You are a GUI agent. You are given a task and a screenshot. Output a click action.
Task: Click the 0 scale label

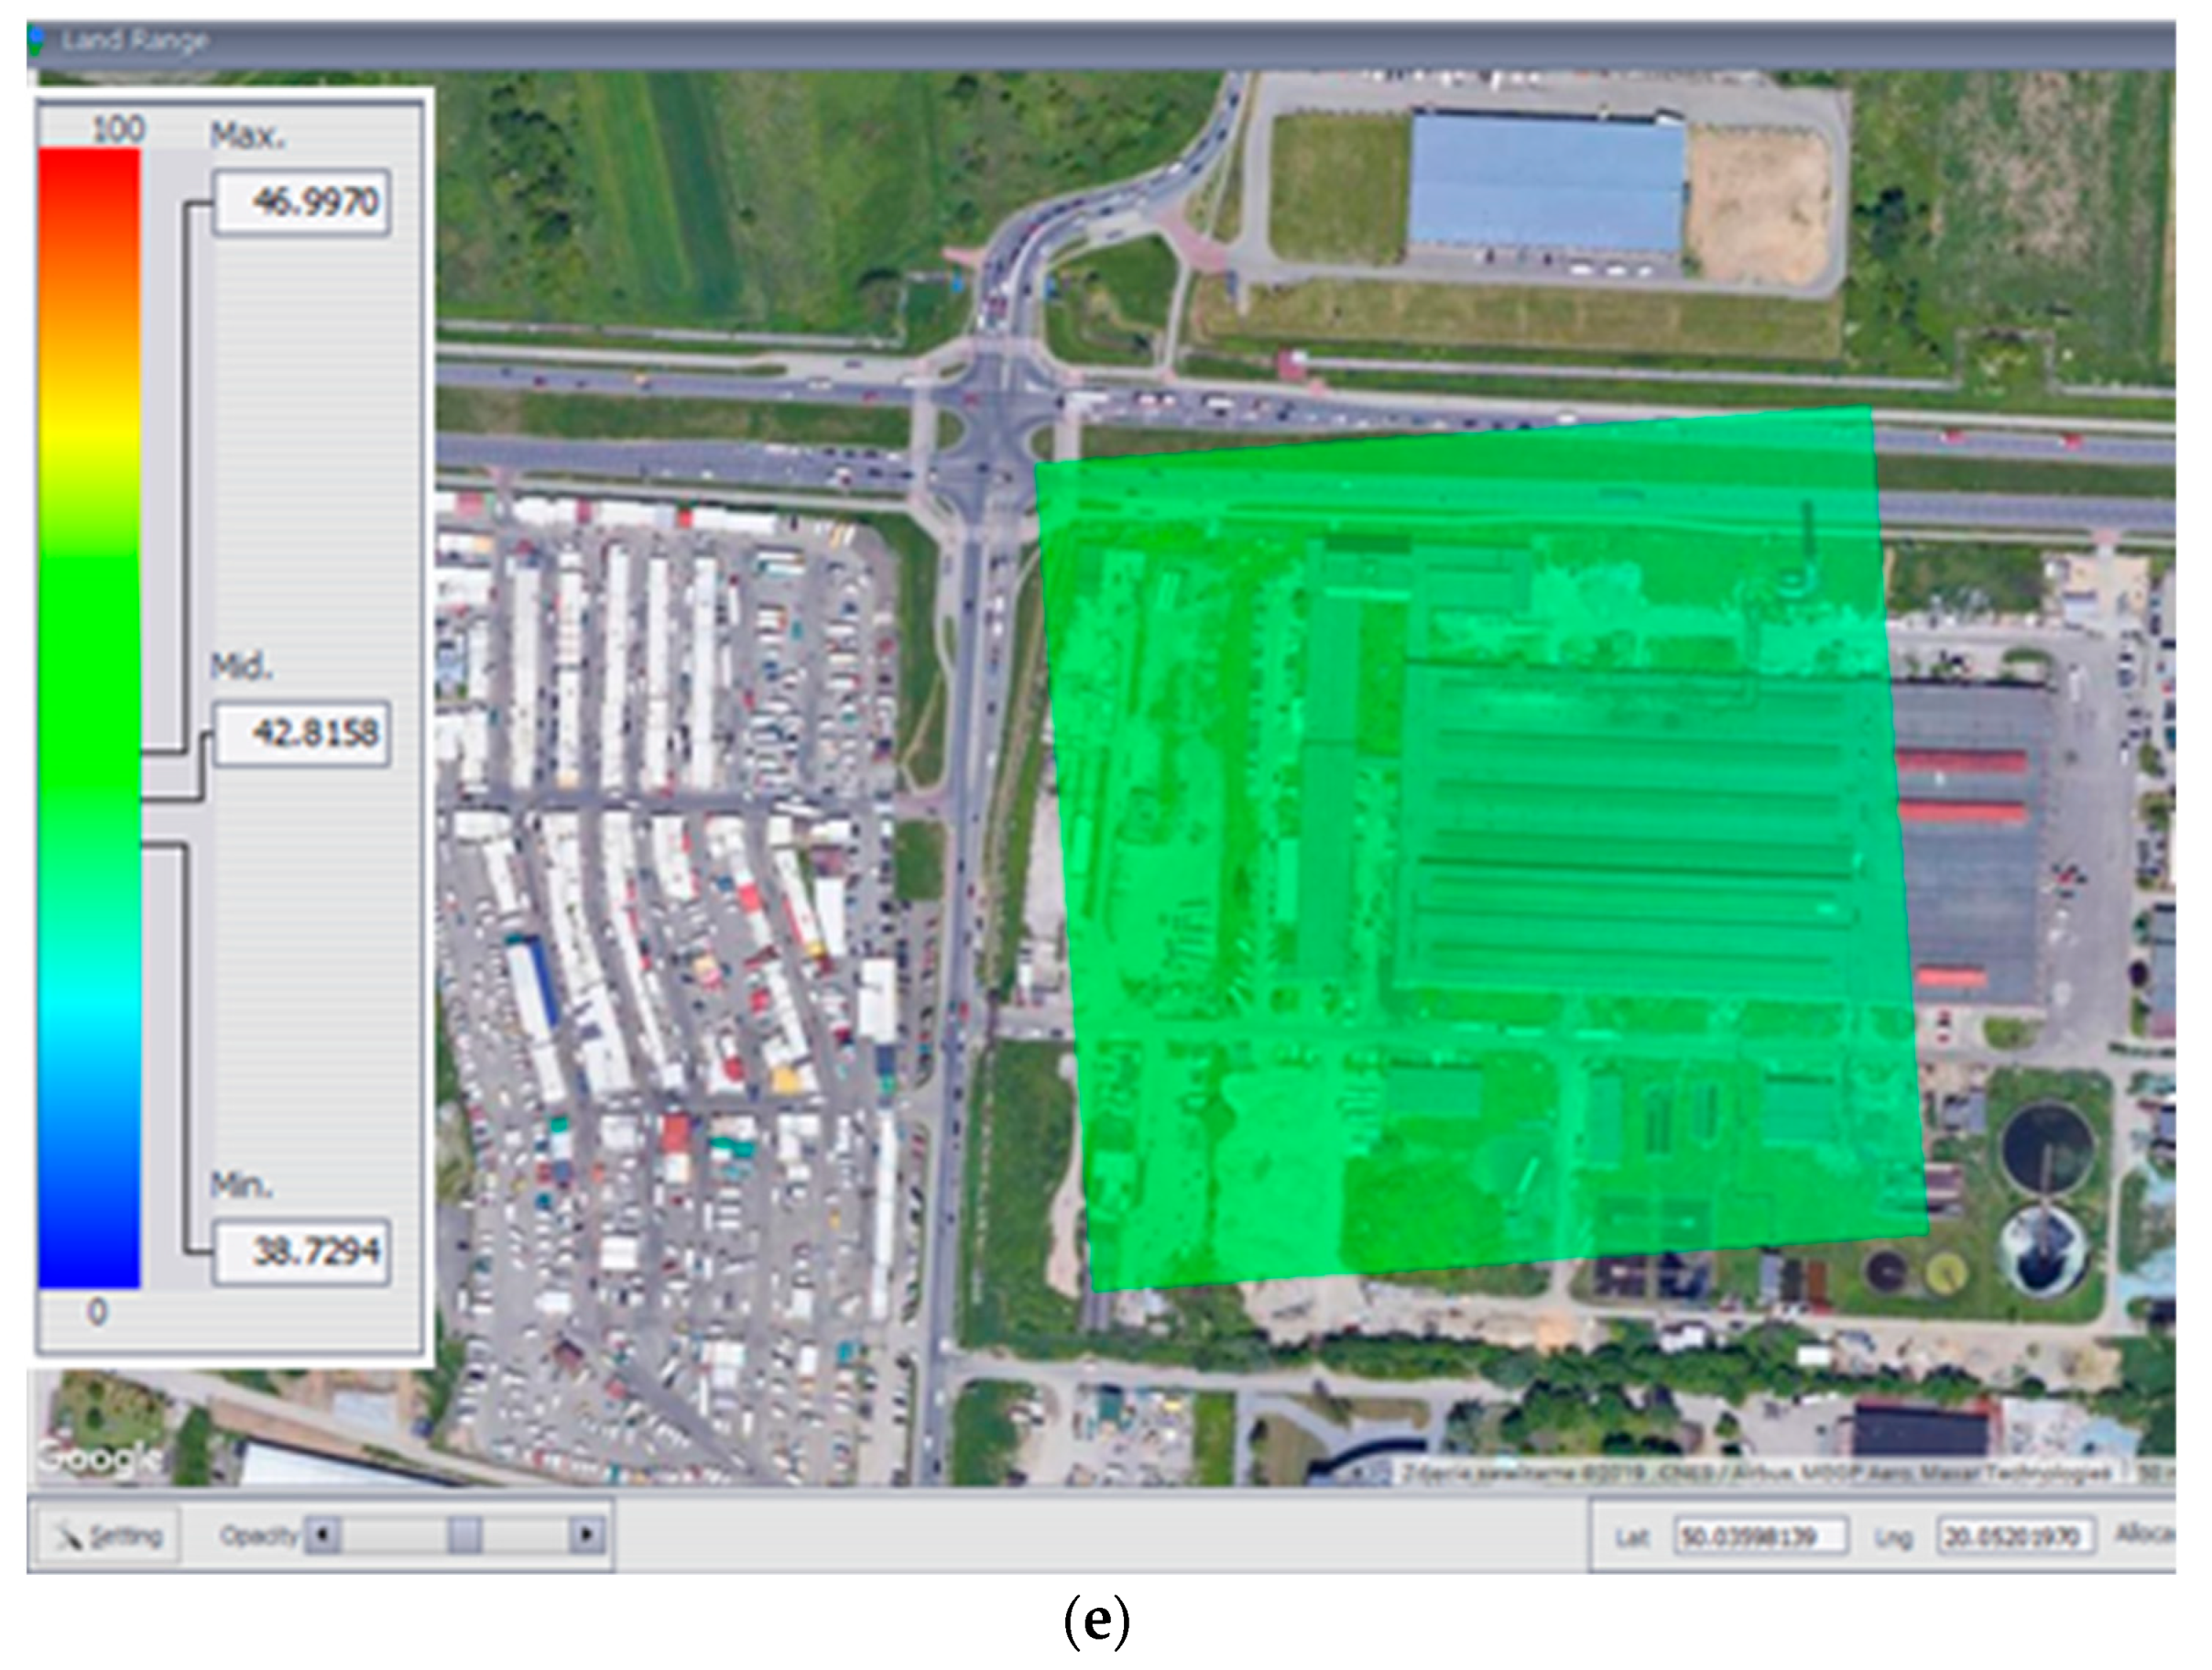point(97,1311)
